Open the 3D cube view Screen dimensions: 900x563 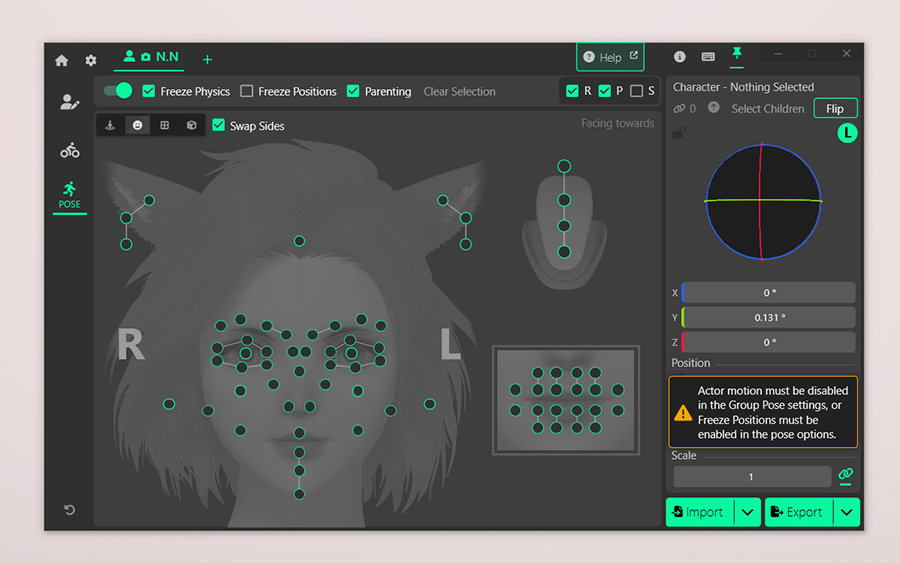(x=192, y=126)
